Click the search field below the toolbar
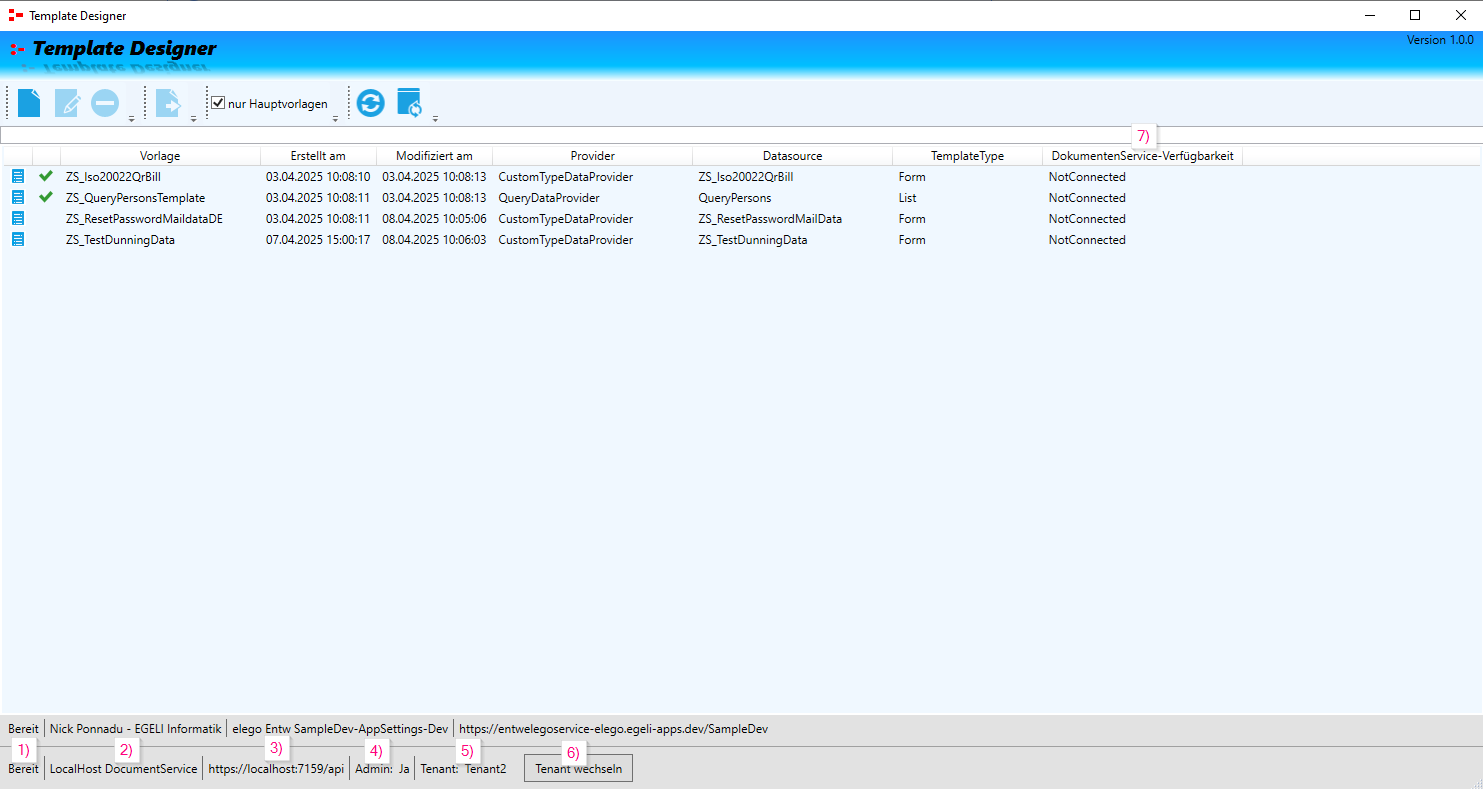The image size is (1483, 789). pyautogui.click(x=741, y=134)
